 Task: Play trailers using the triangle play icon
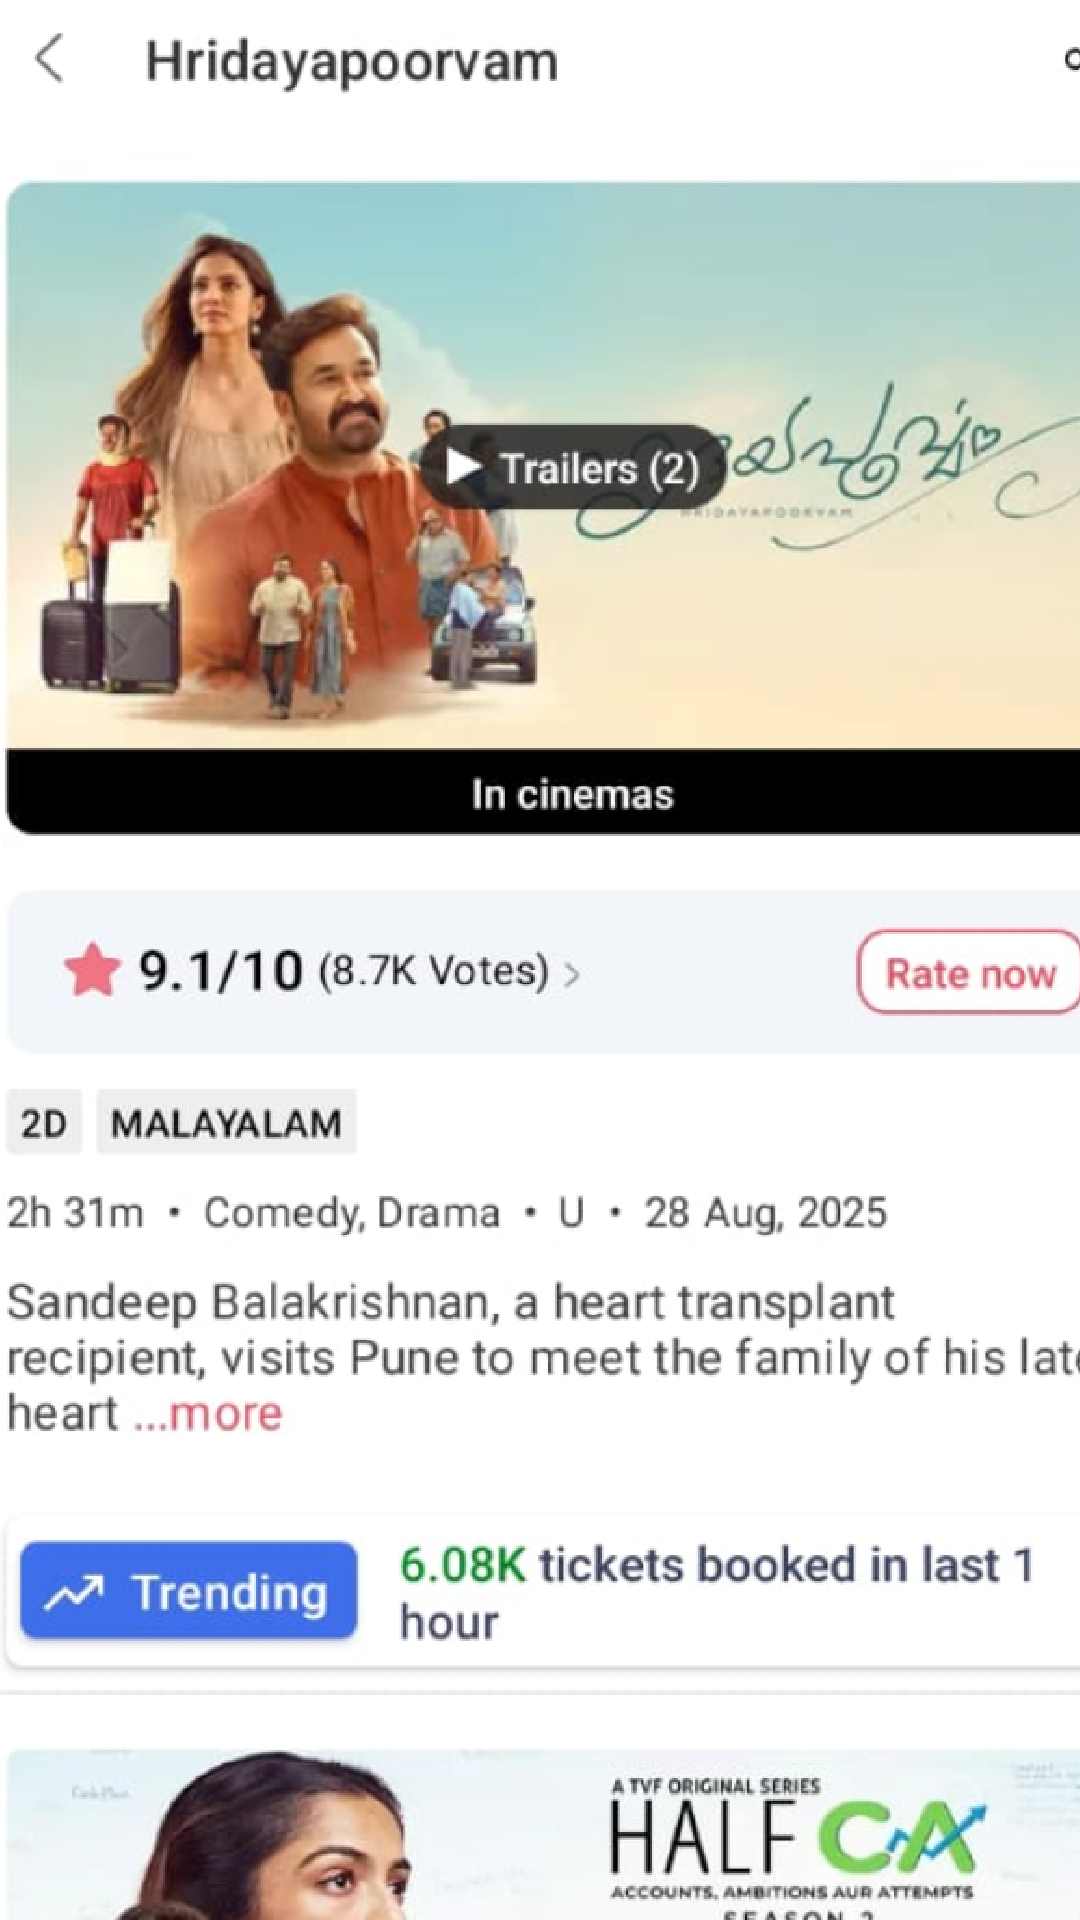pos(461,467)
